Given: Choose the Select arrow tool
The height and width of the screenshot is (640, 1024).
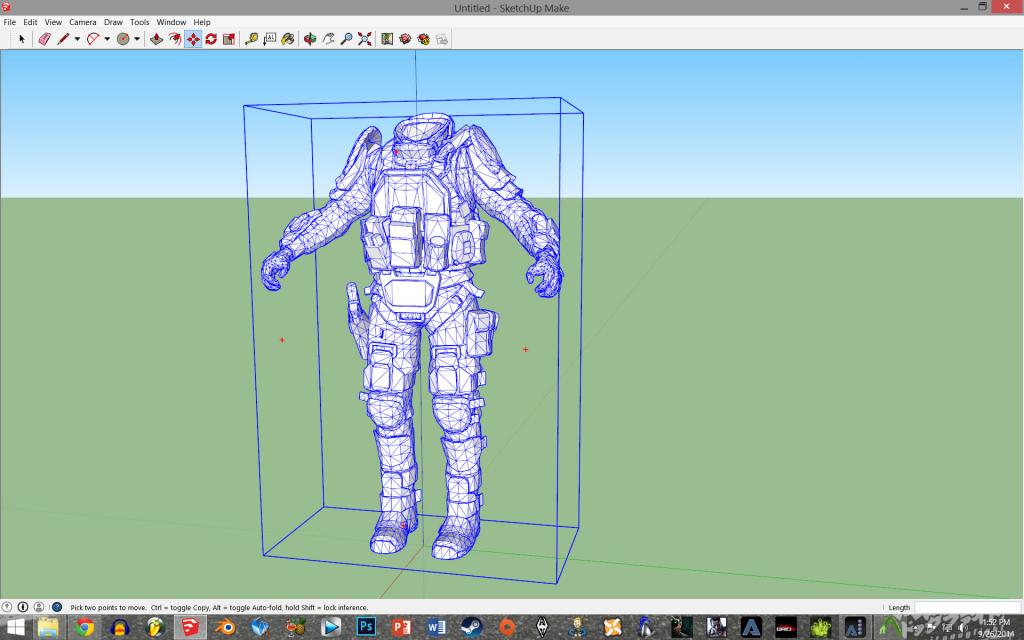Looking at the screenshot, I should pos(22,39).
